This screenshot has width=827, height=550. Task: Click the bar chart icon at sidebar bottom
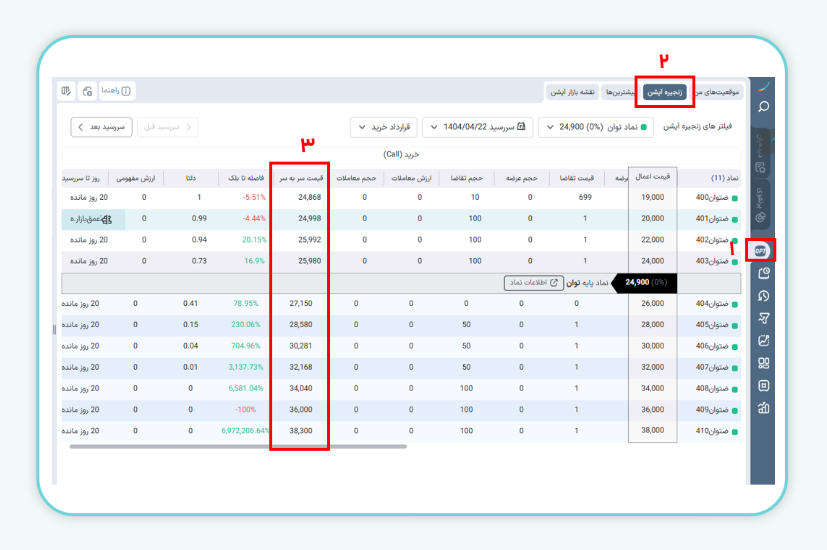coord(763,408)
